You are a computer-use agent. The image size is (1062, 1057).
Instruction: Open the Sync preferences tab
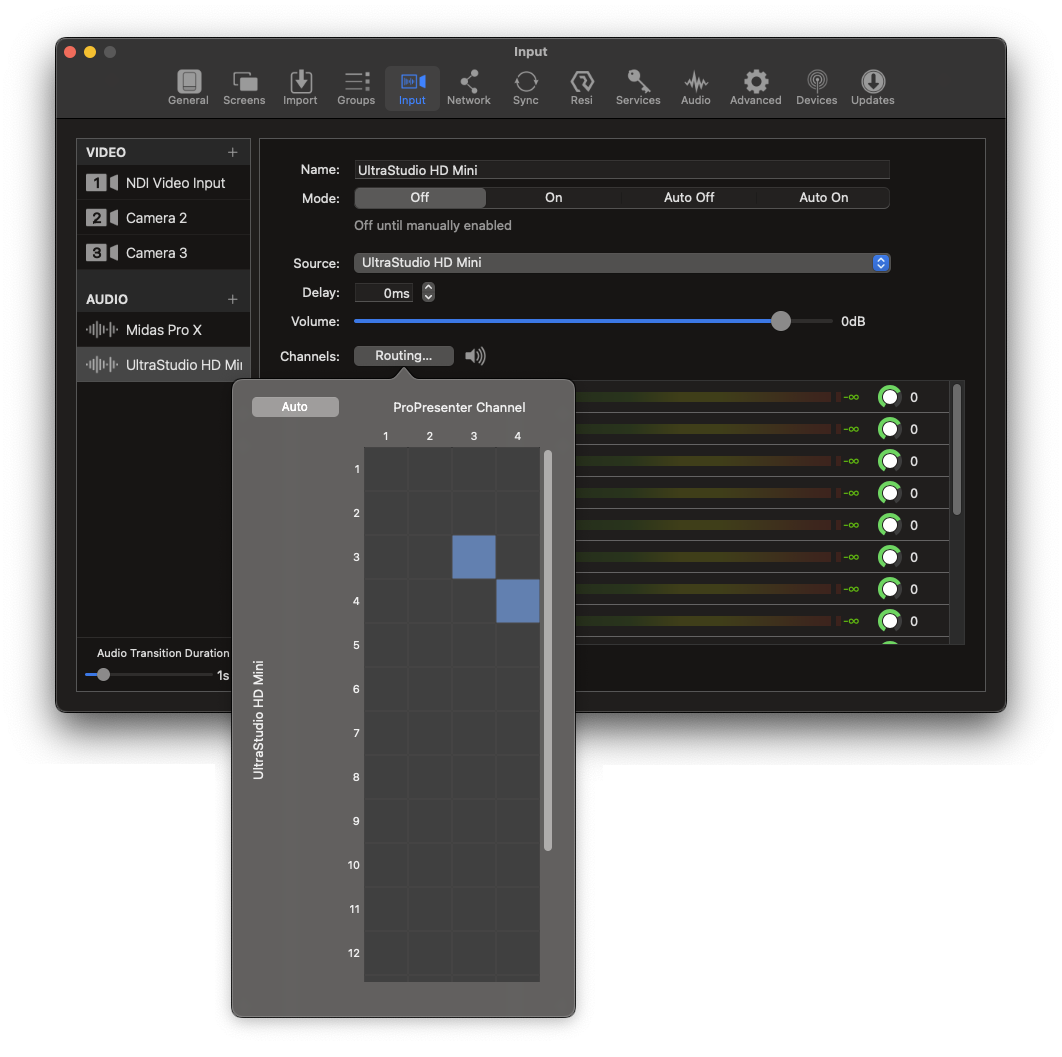click(526, 88)
